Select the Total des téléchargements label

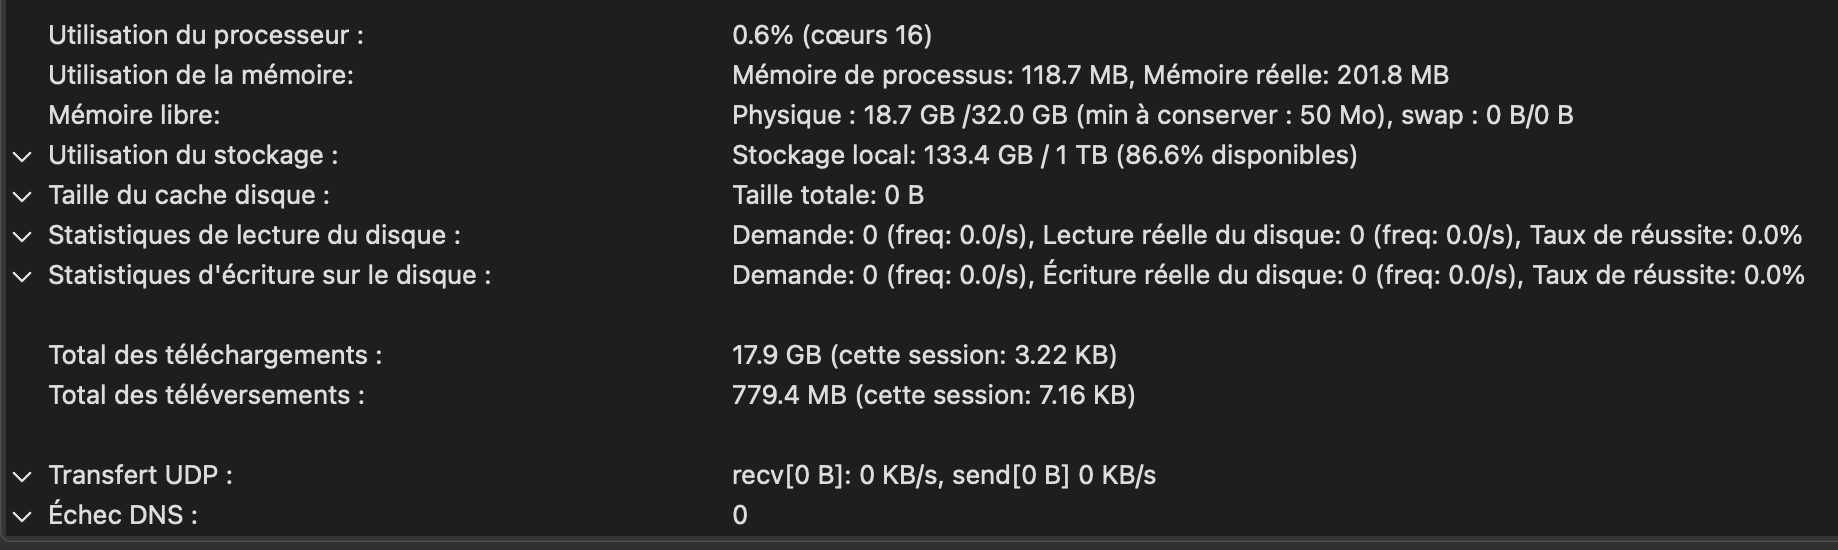tap(215, 355)
